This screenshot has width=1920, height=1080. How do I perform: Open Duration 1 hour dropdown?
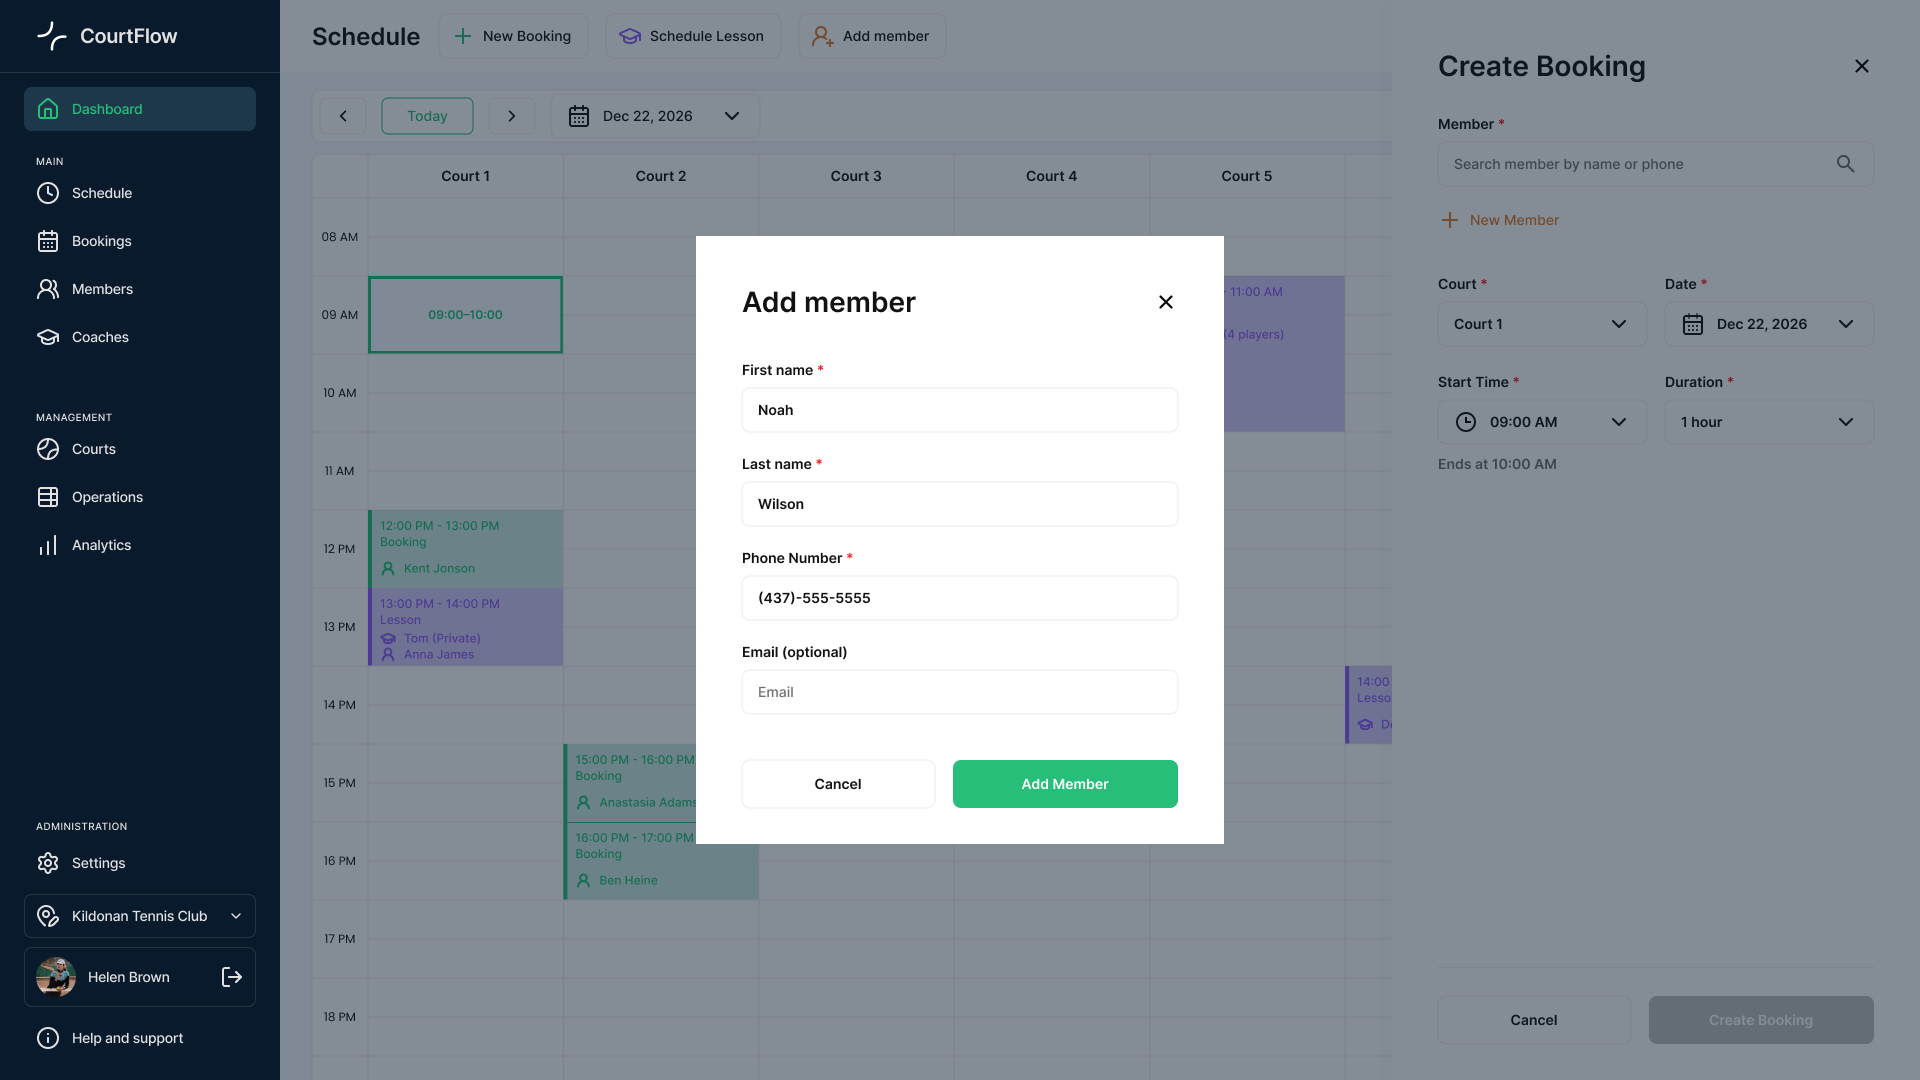[1769, 422]
